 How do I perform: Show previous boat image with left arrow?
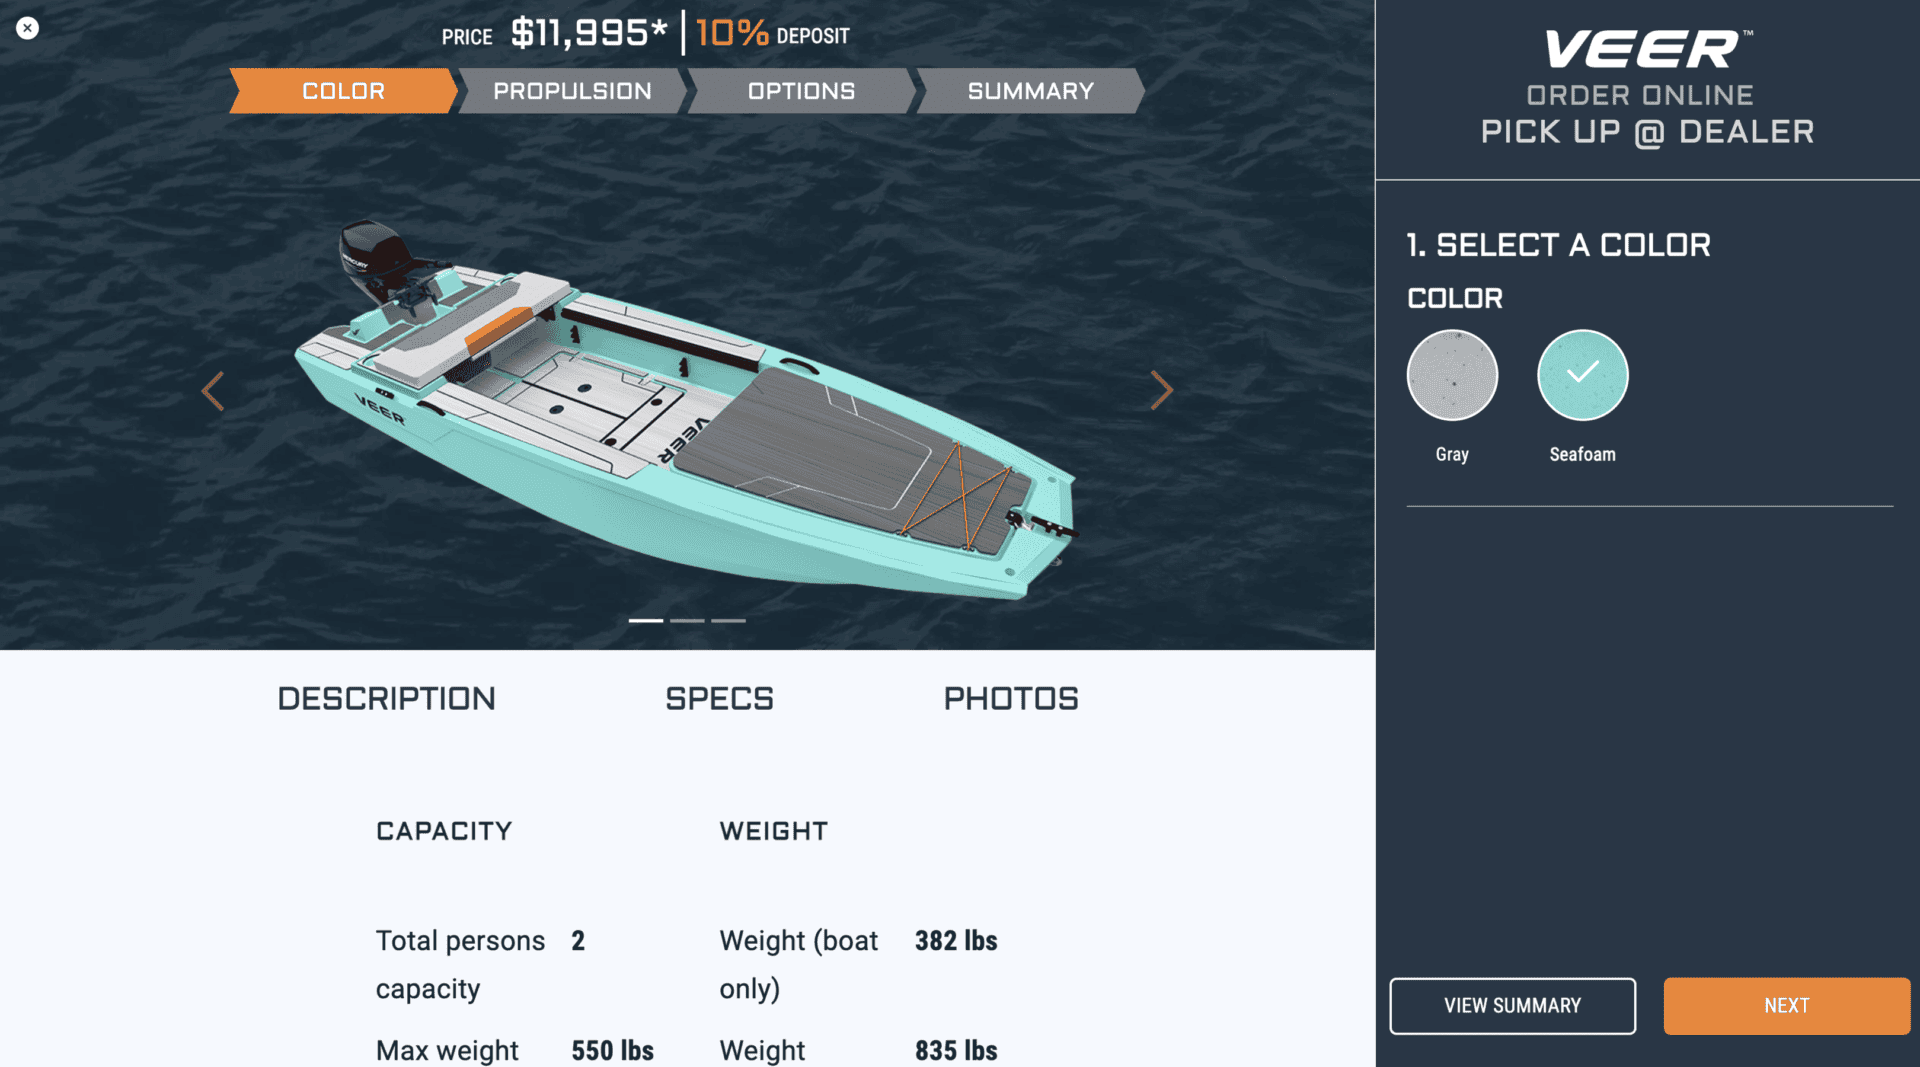[212, 391]
